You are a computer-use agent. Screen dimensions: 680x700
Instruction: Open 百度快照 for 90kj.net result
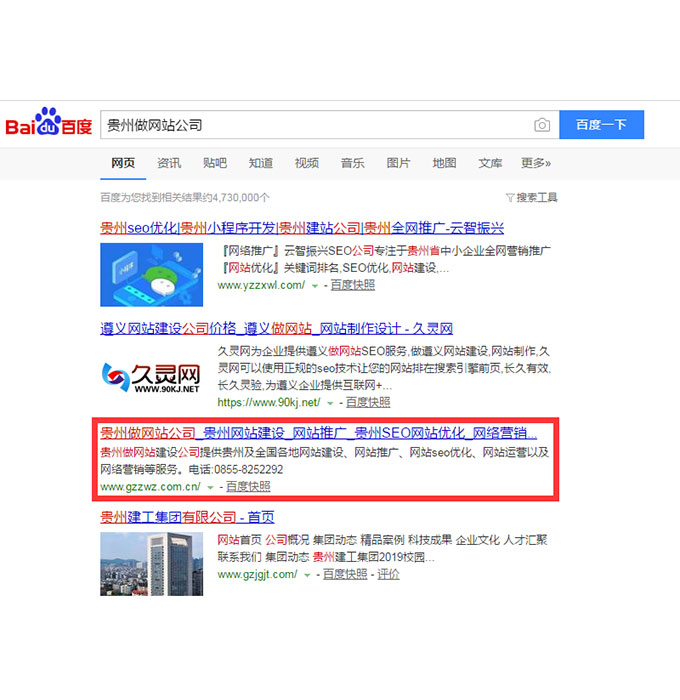point(368,402)
